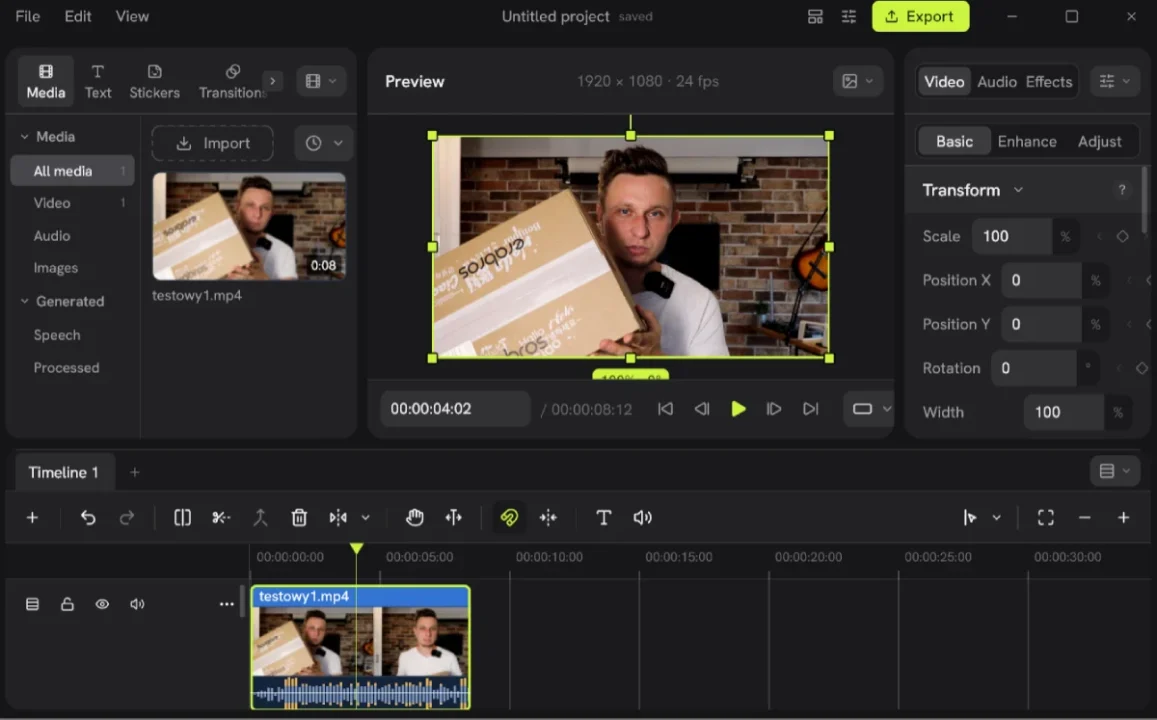The image size is (1157, 720).
Task: Select testowy1.mp4 thumbnail in media bin
Action: [249, 226]
